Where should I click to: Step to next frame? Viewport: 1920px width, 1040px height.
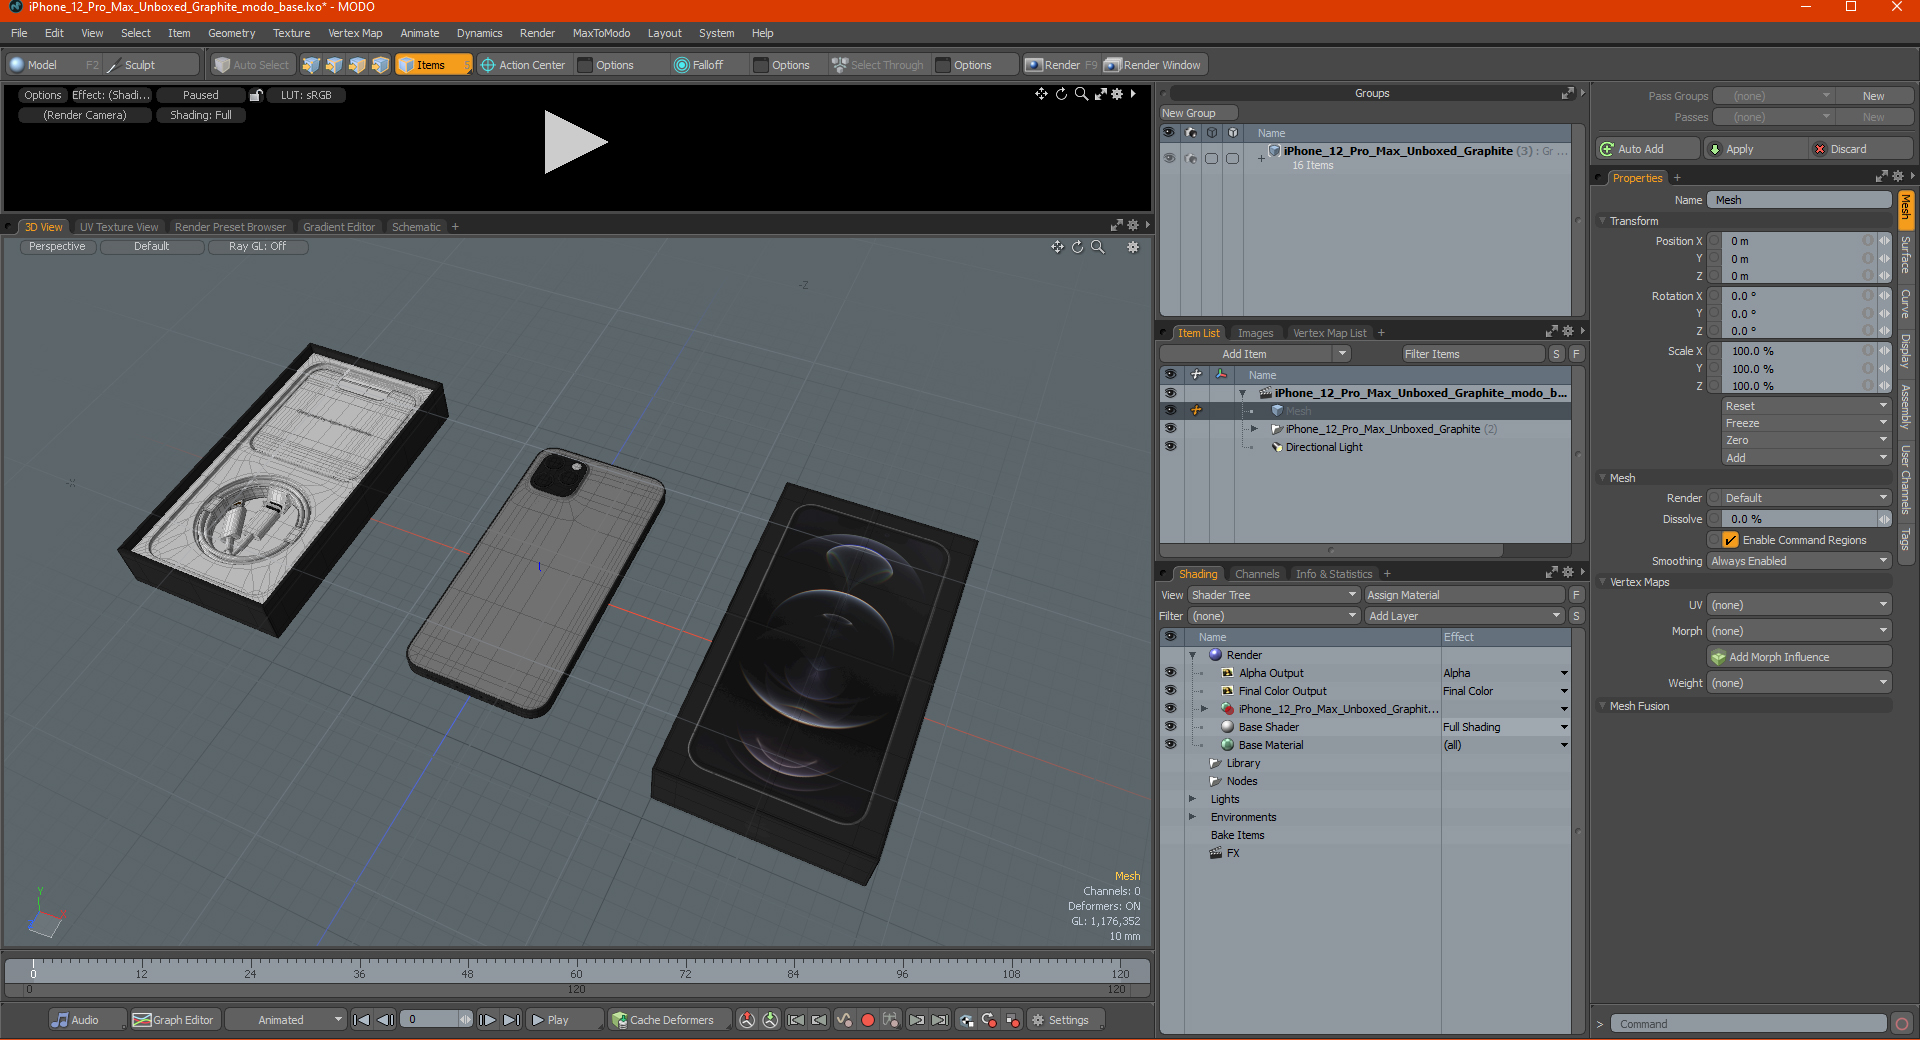[x=487, y=1020]
